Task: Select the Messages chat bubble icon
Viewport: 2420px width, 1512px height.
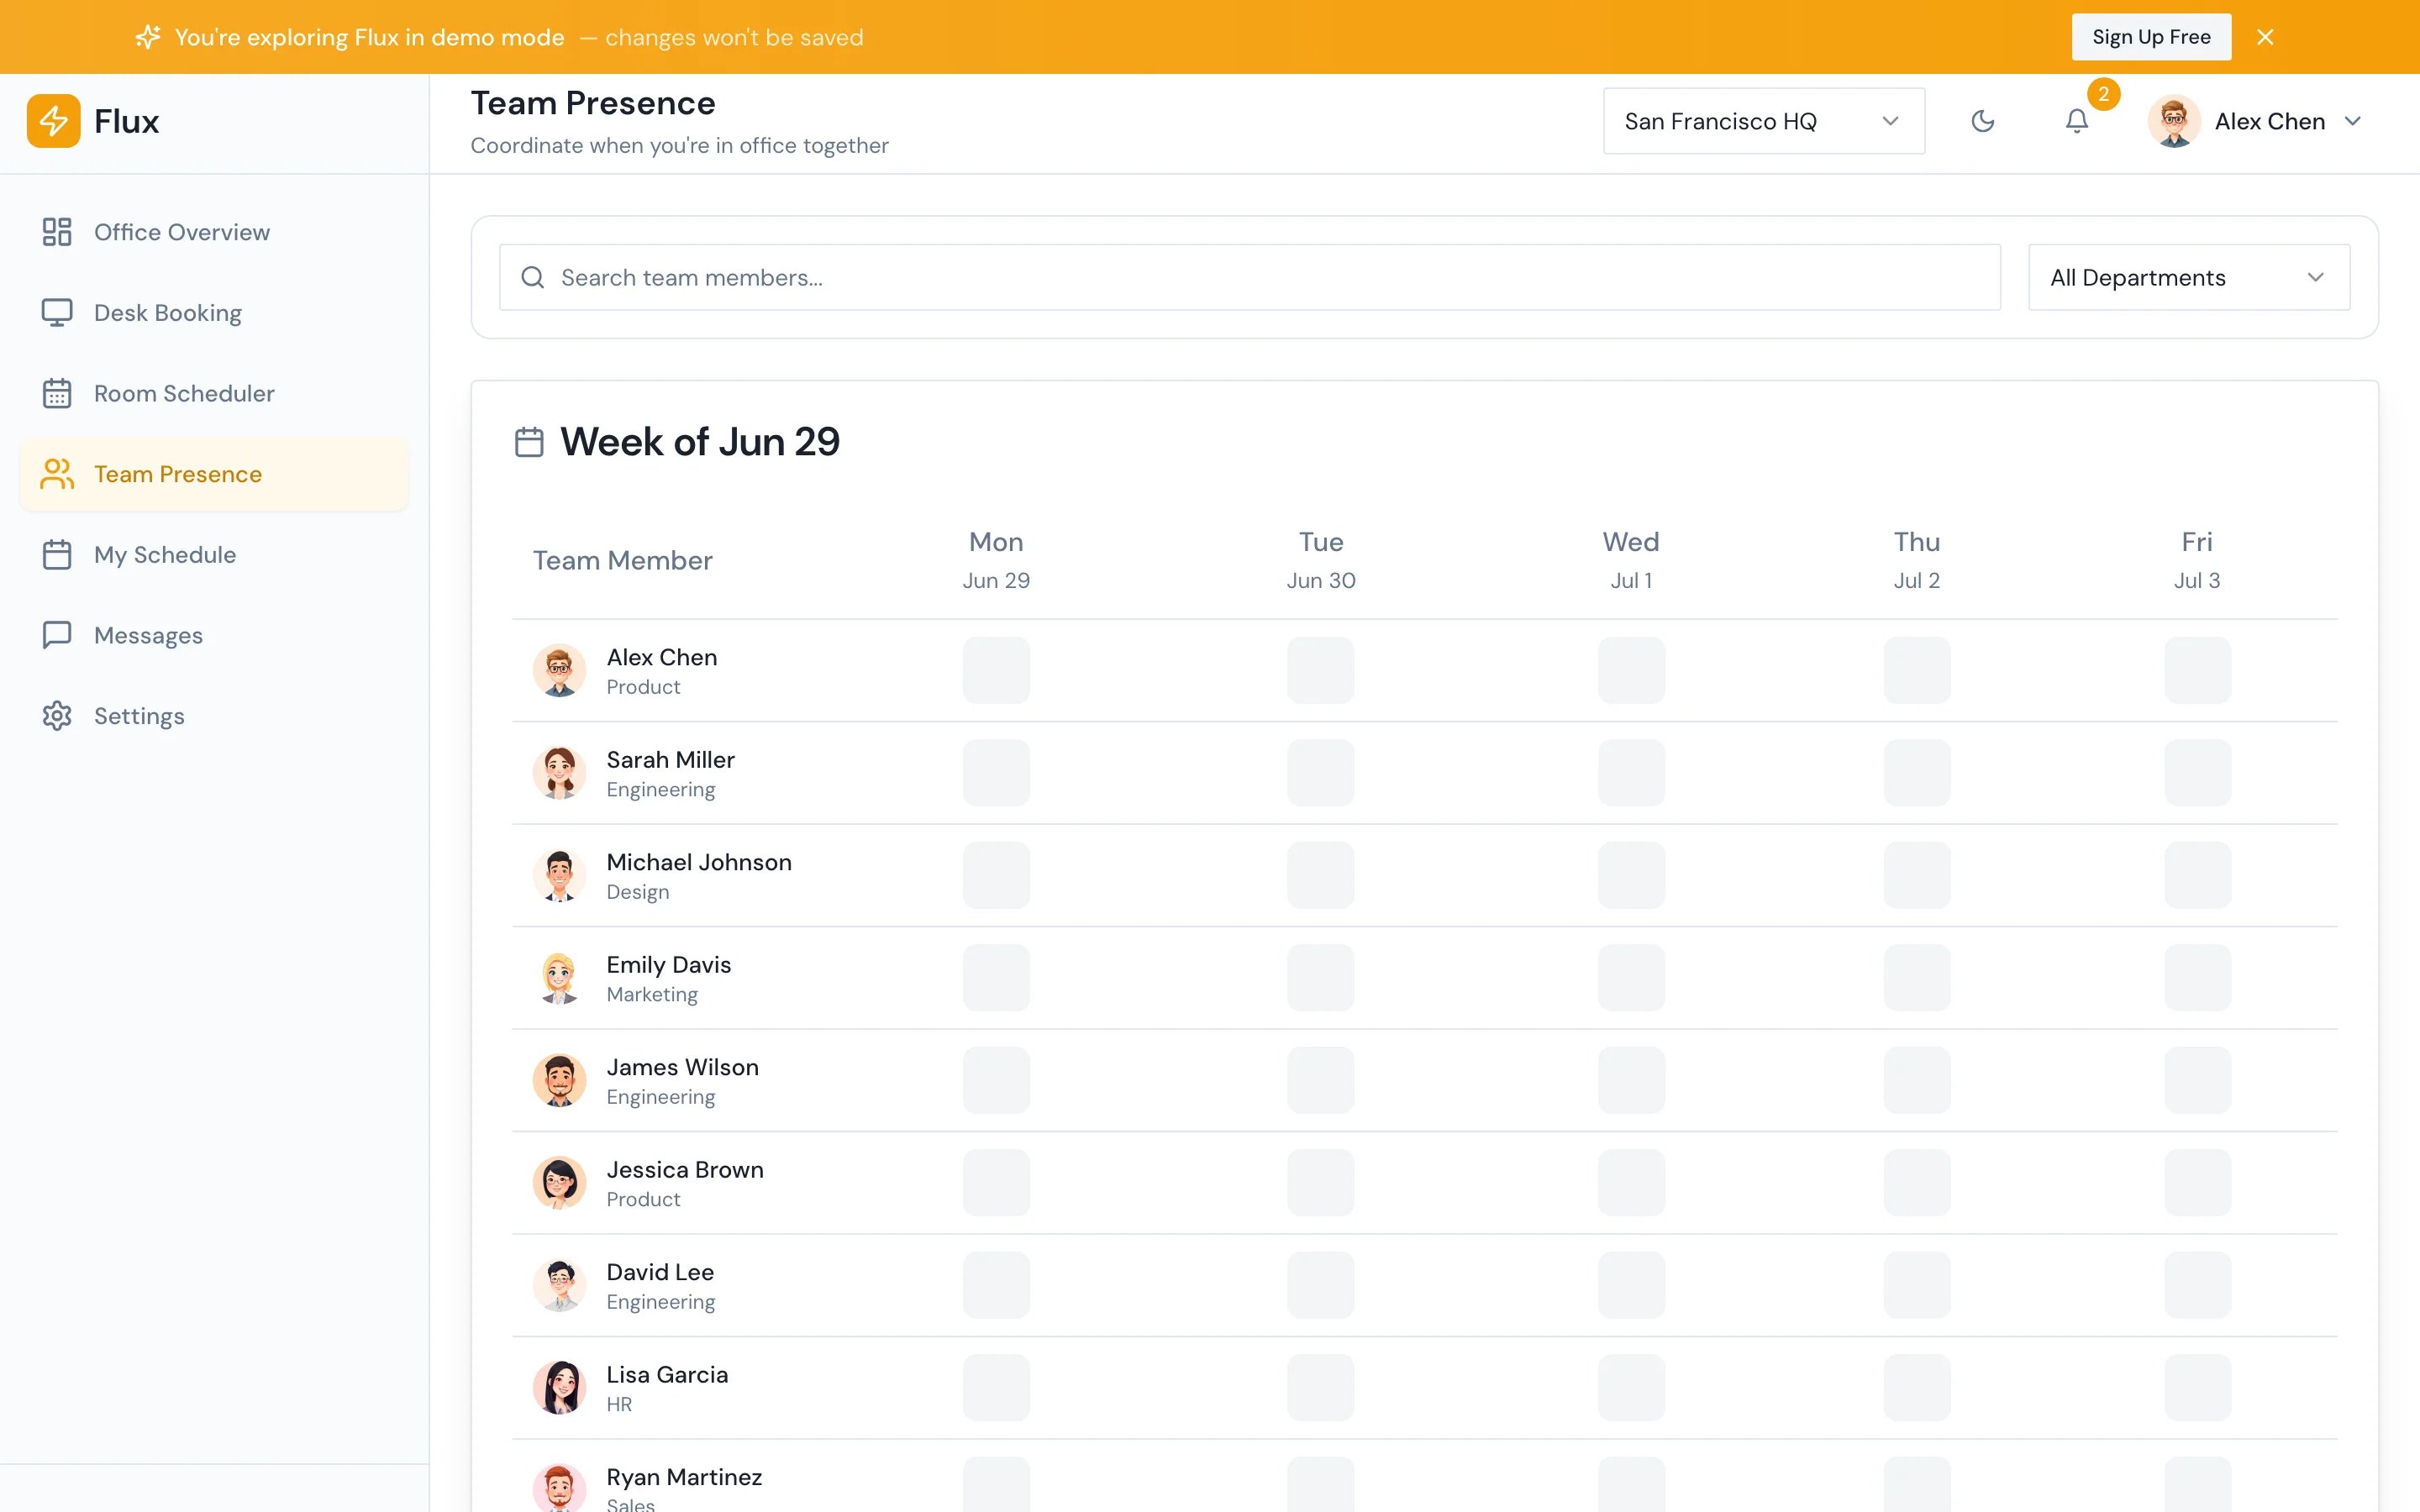Action: click(57, 635)
